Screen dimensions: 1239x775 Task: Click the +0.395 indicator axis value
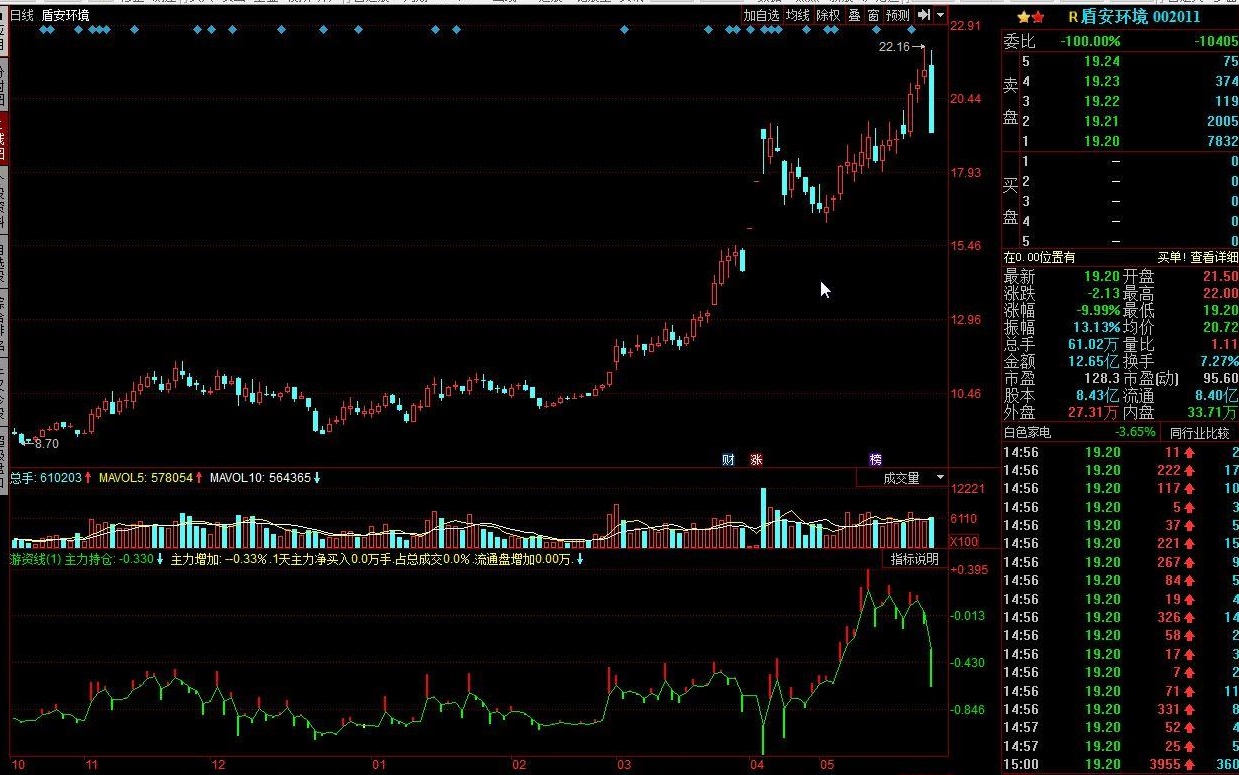[970, 570]
